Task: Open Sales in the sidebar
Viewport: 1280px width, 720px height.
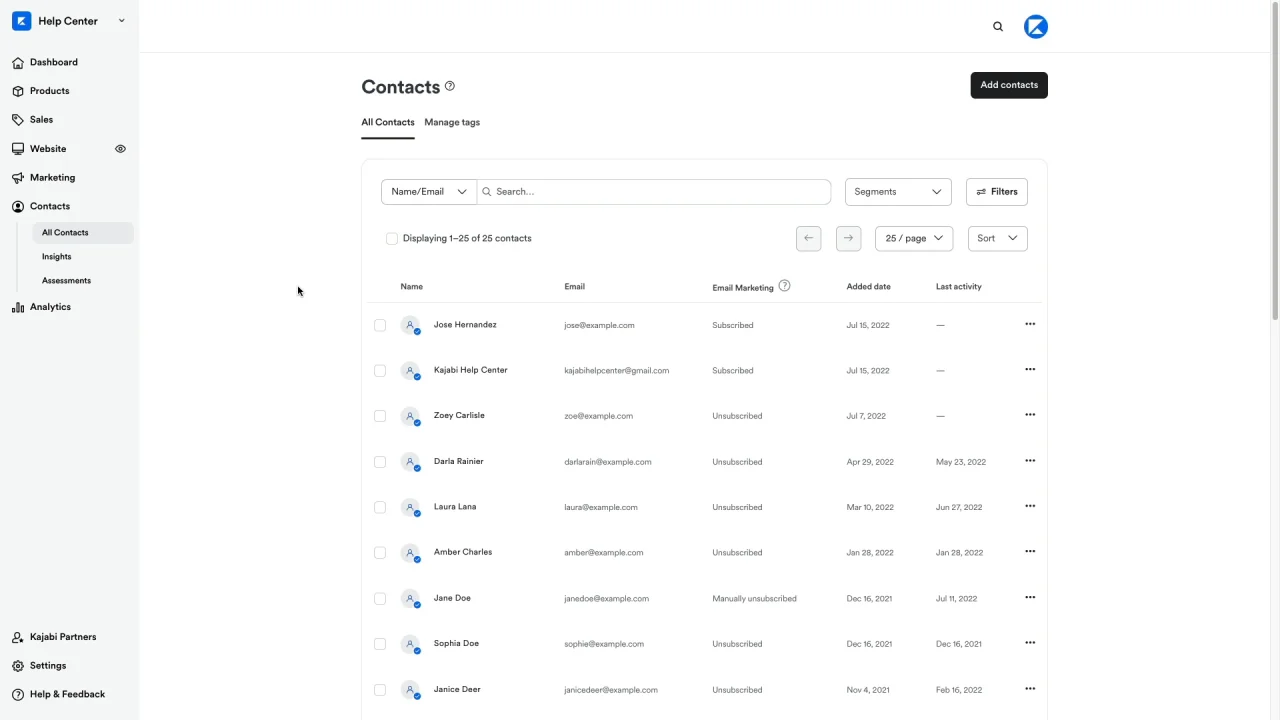Action: point(41,119)
